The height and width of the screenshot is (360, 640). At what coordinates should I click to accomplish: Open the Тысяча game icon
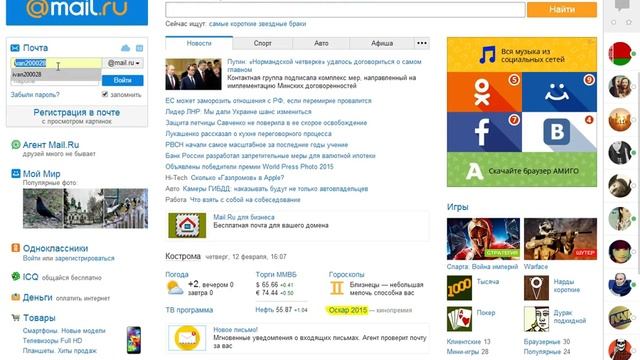(x=459, y=288)
